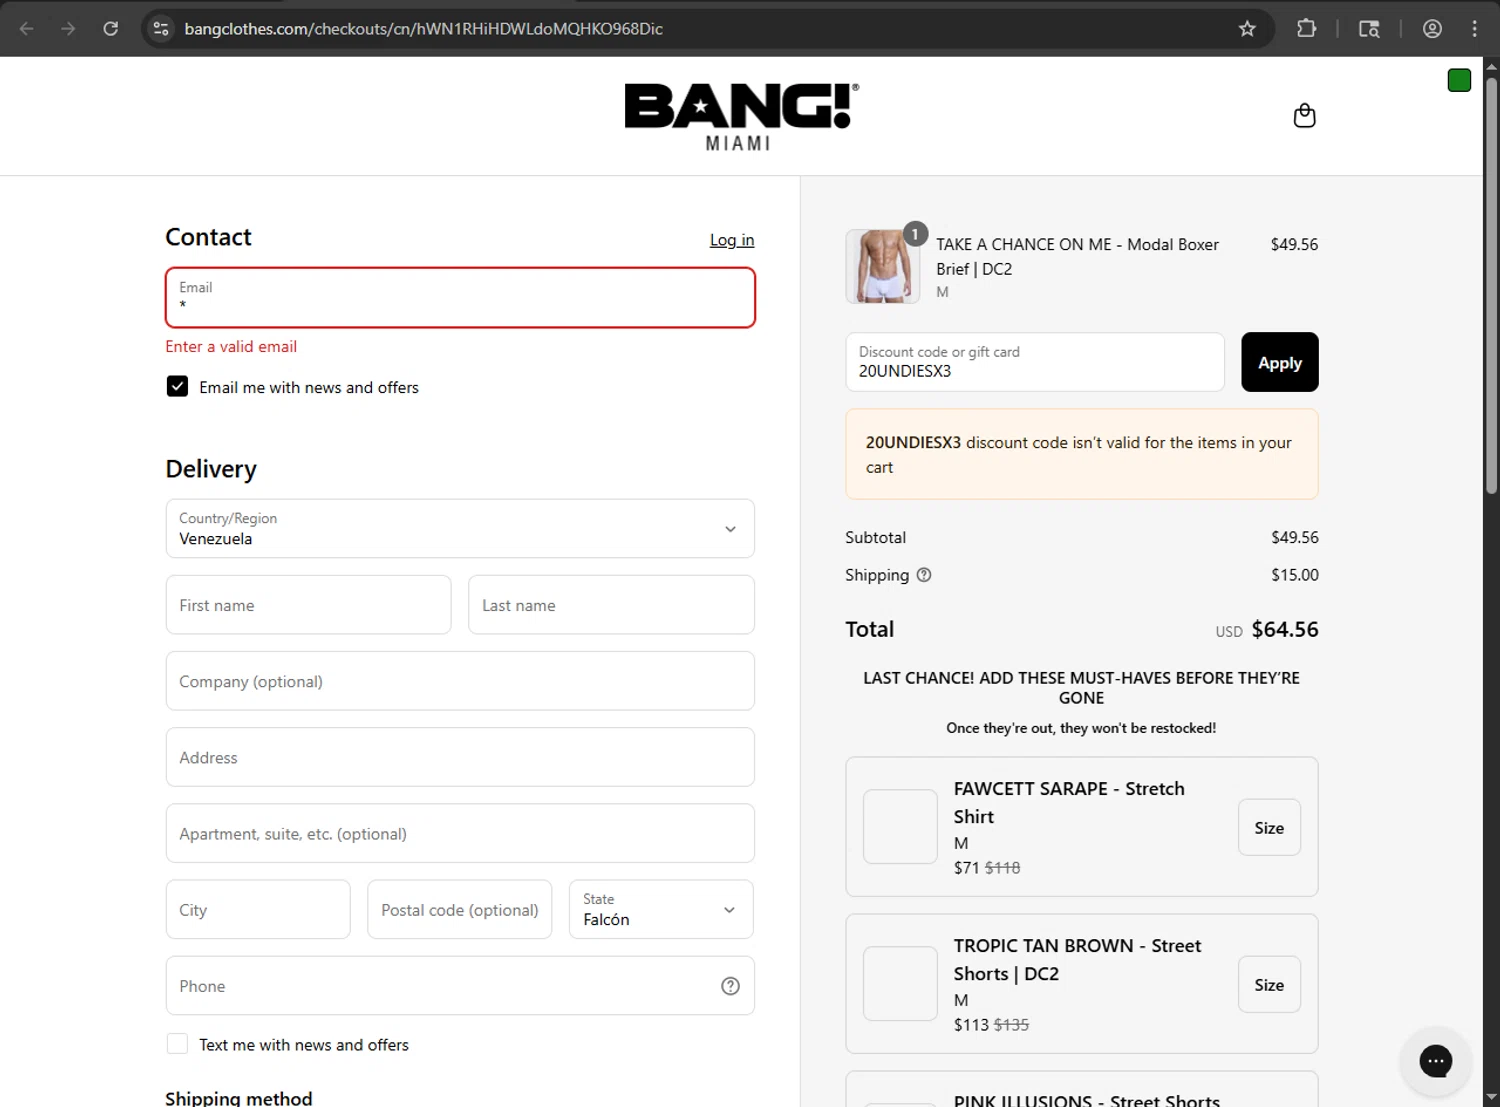This screenshot has height=1107, width=1500.
Task: Click 'FAWCETT SARAPE - Stretch Shirt' title
Action: [1069, 803]
